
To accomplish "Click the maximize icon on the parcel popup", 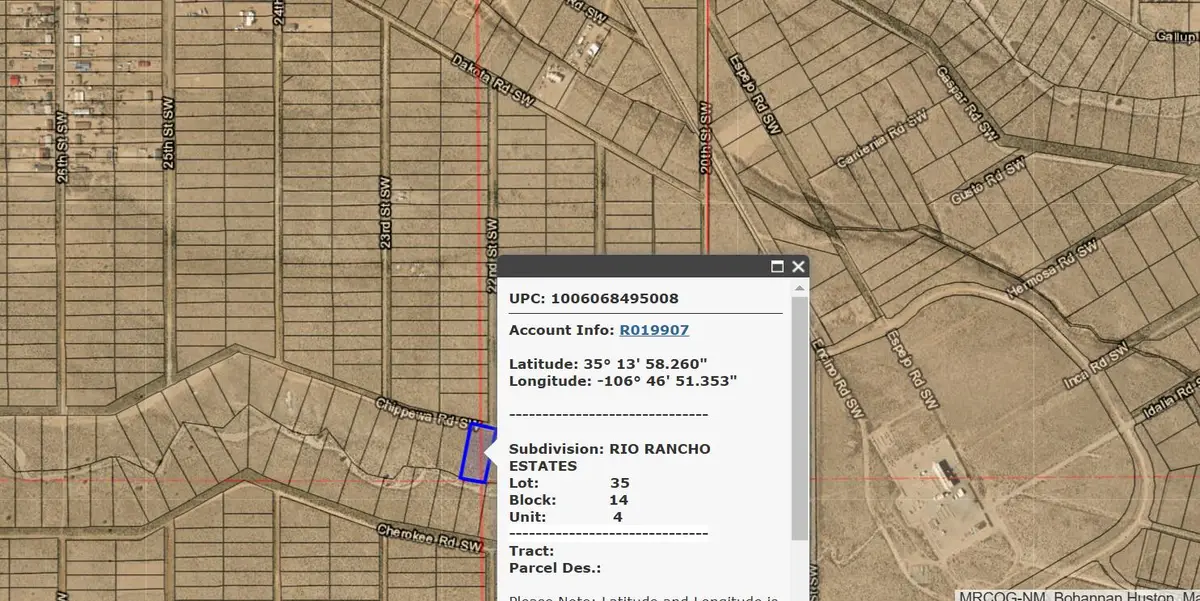I will [777, 267].
